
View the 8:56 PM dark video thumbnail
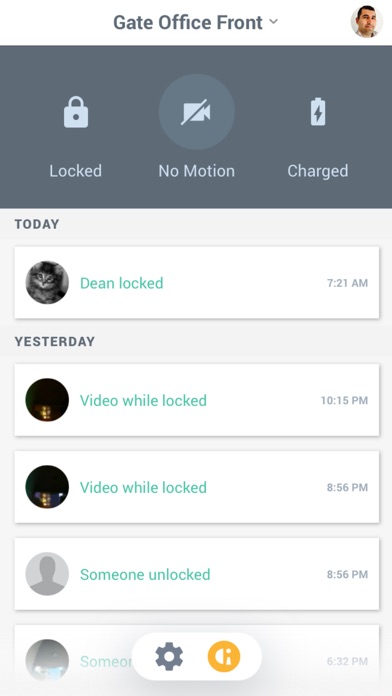[x=47, y=487]
